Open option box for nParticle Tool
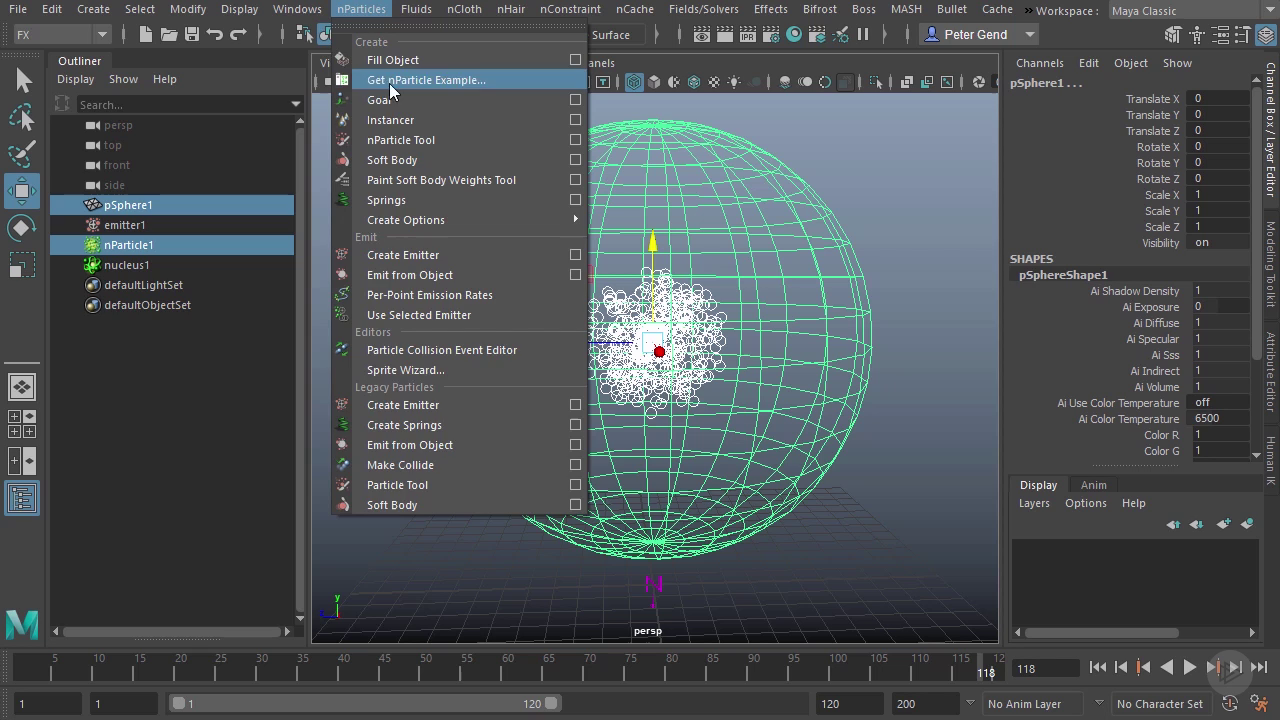 click(x=575, y=140)
